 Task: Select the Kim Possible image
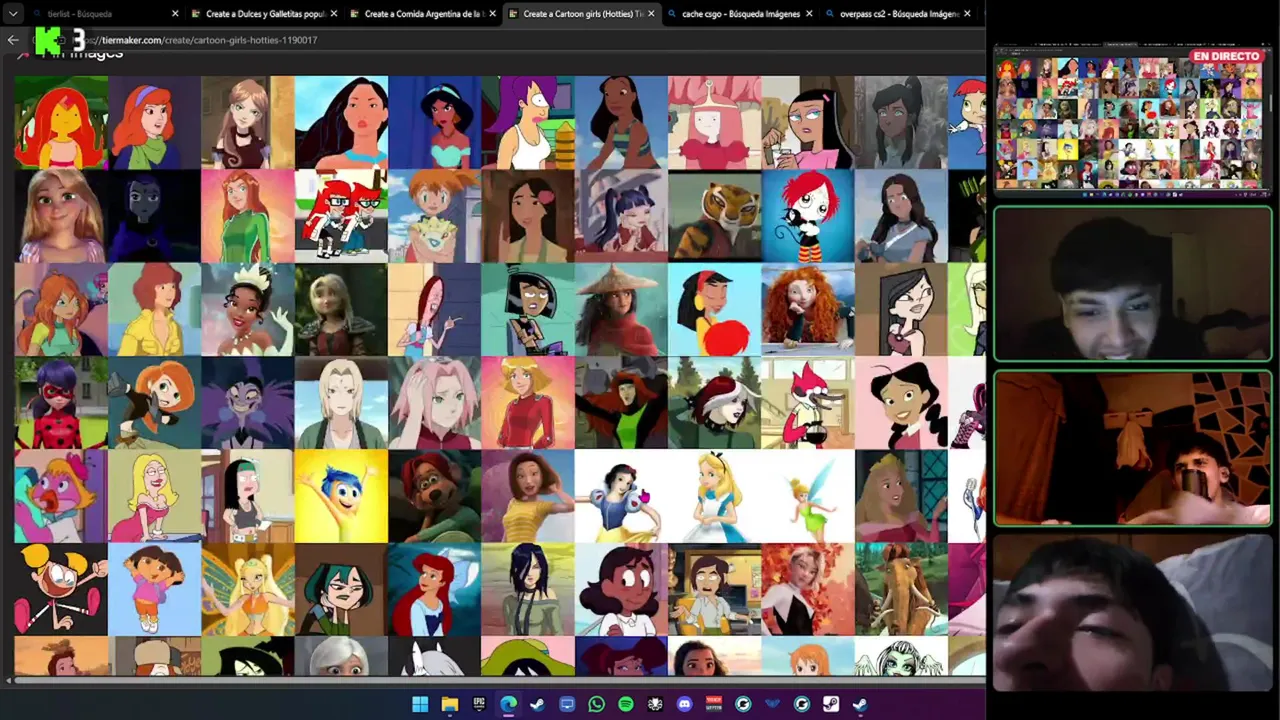[x=154, y=403]
